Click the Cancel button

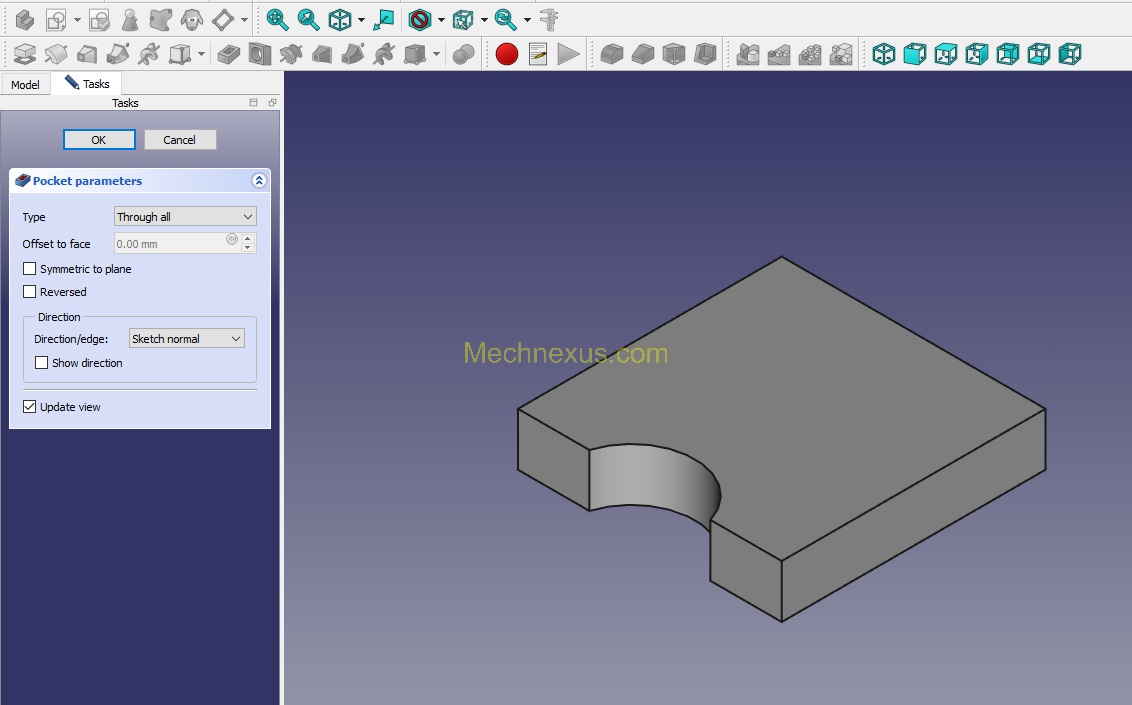click(180, 140)
